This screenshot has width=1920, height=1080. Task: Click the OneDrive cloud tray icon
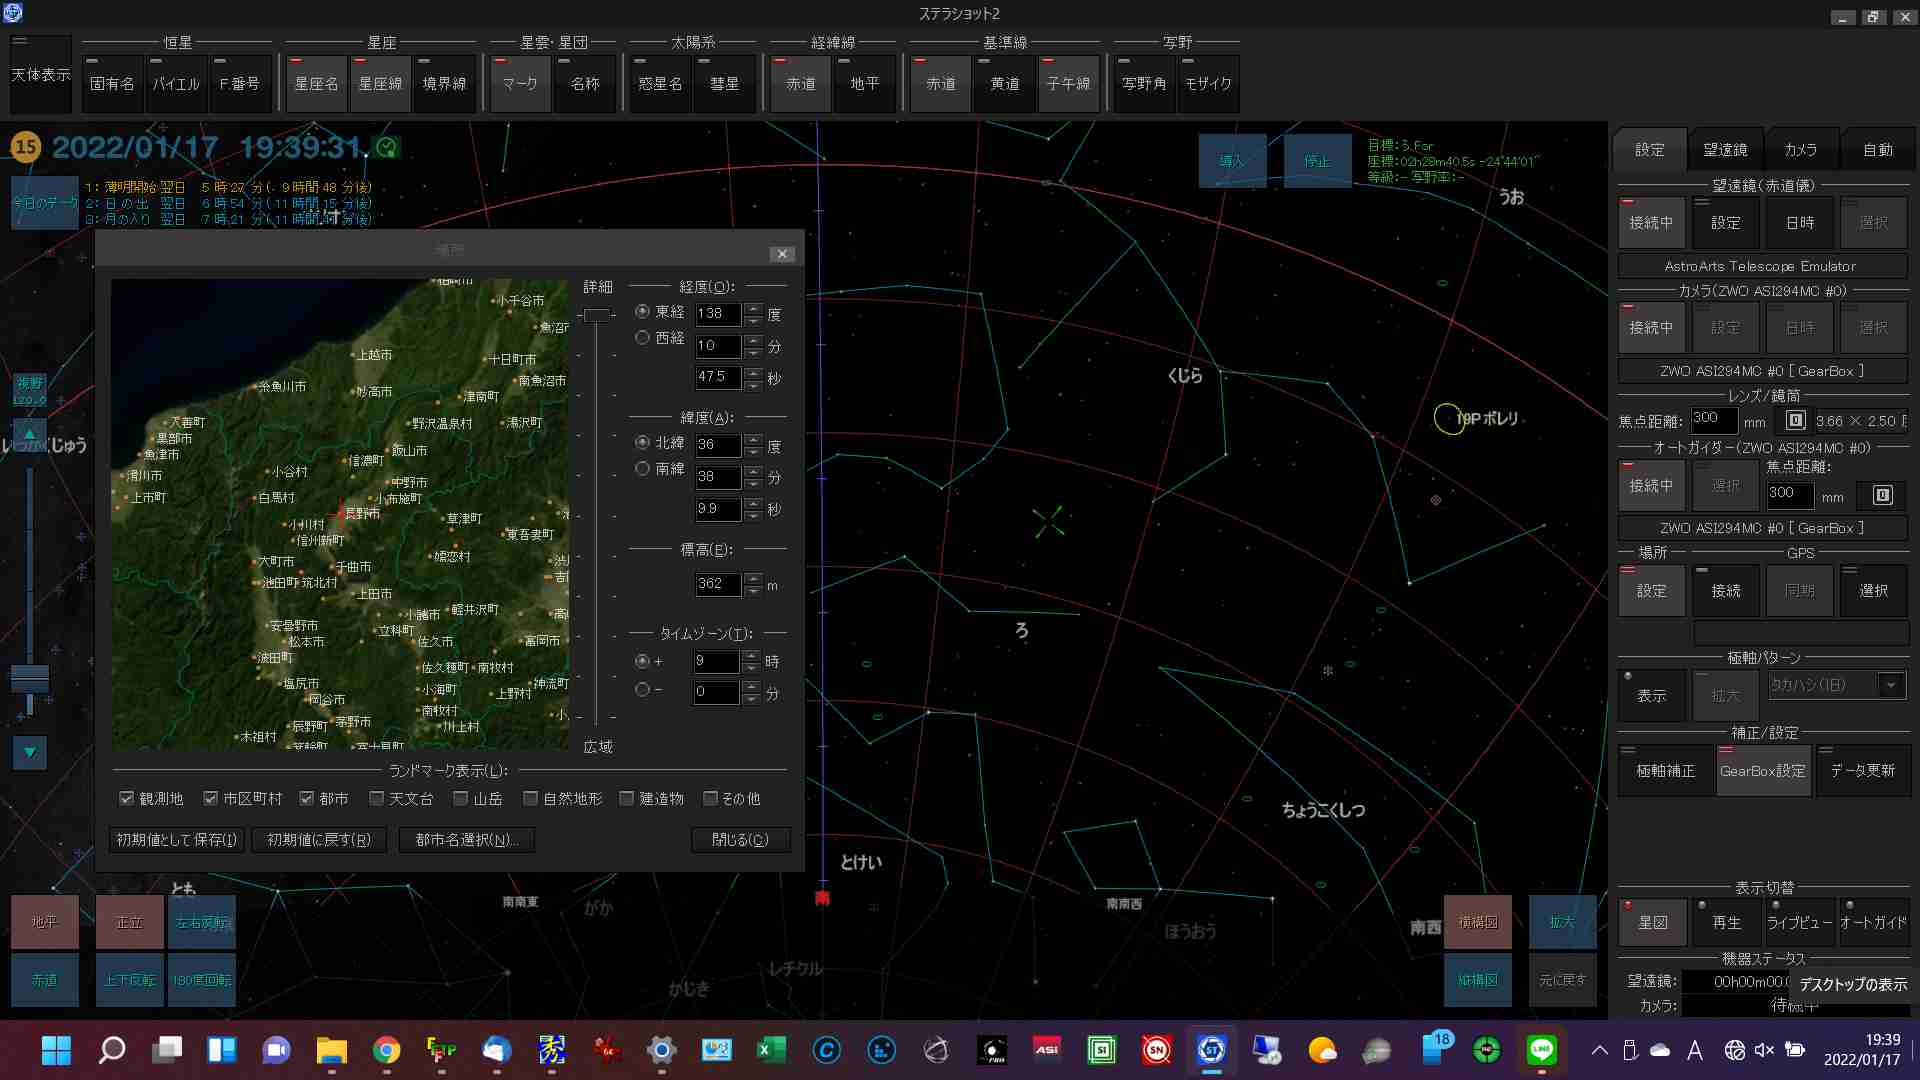[1660, 1050]
